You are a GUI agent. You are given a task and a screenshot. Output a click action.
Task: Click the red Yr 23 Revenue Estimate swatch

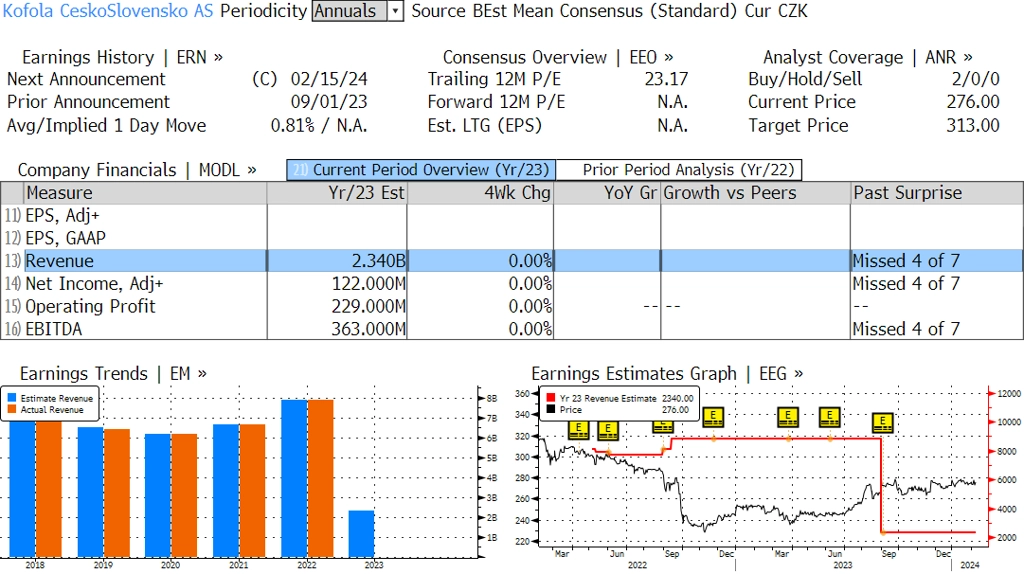click(551, 398)
